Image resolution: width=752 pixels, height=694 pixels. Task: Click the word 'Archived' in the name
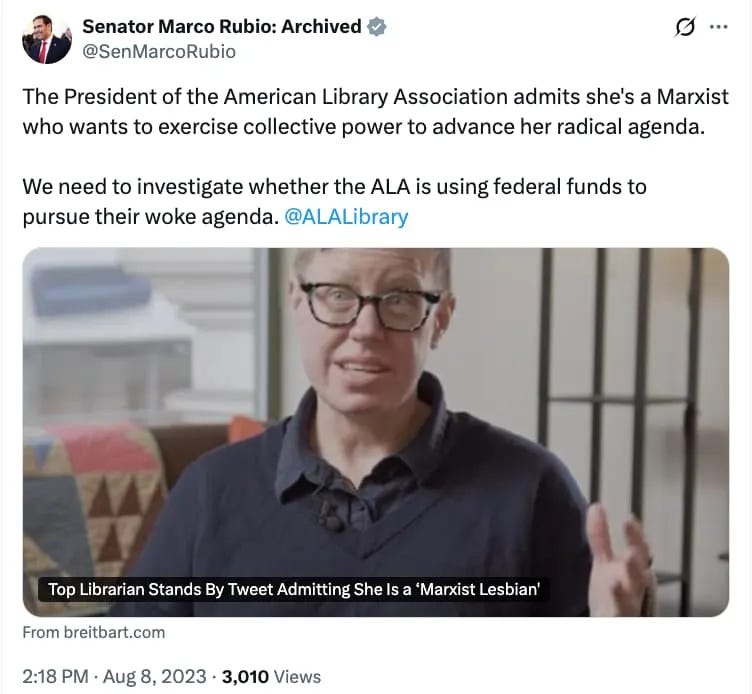(321, 26)
